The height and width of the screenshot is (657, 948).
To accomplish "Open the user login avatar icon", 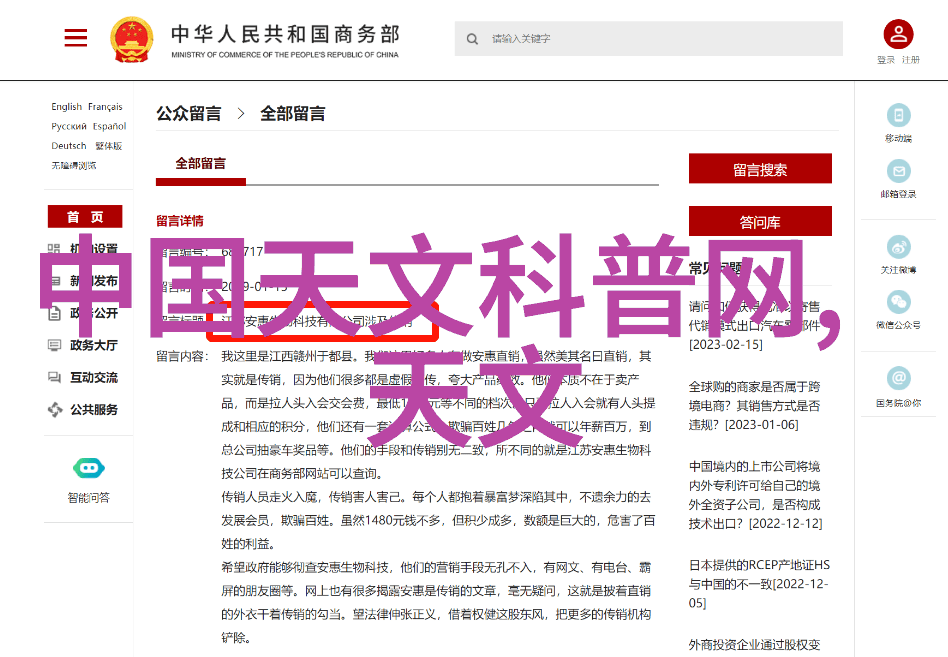I will pos(898,34).
